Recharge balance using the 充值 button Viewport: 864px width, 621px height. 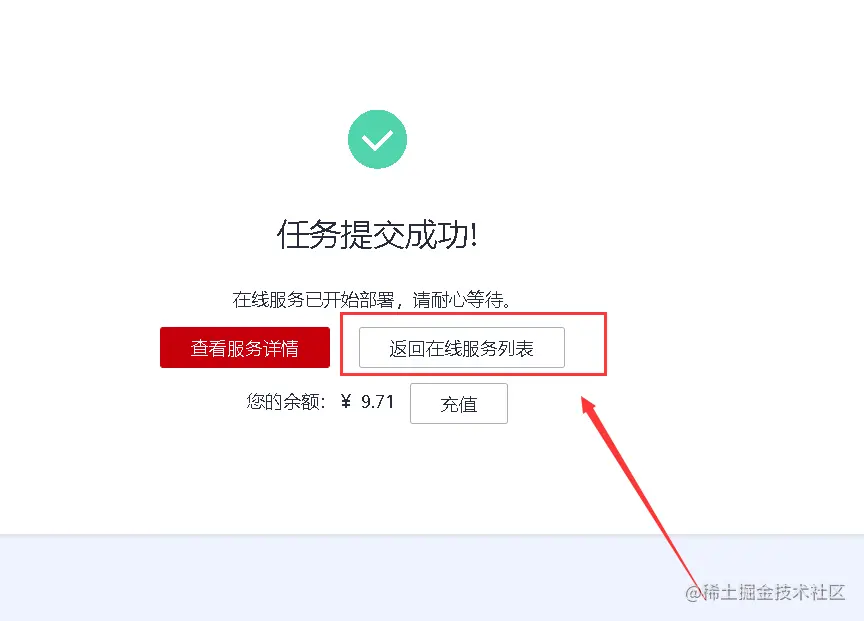[458, 404]
